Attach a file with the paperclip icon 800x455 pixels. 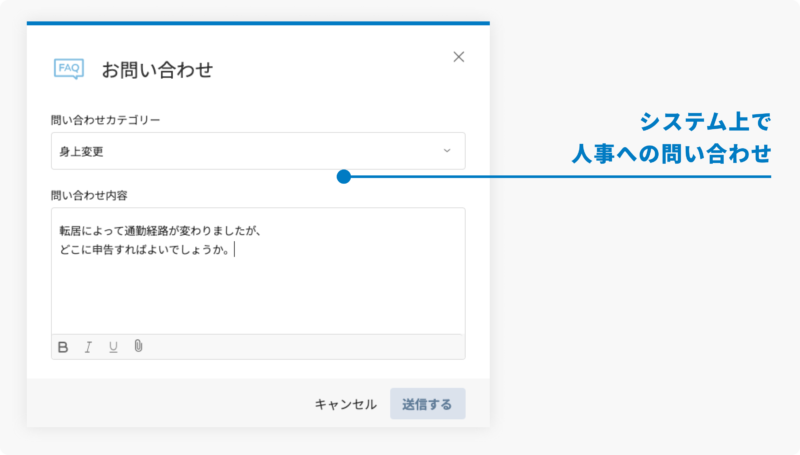coord(139,347)
